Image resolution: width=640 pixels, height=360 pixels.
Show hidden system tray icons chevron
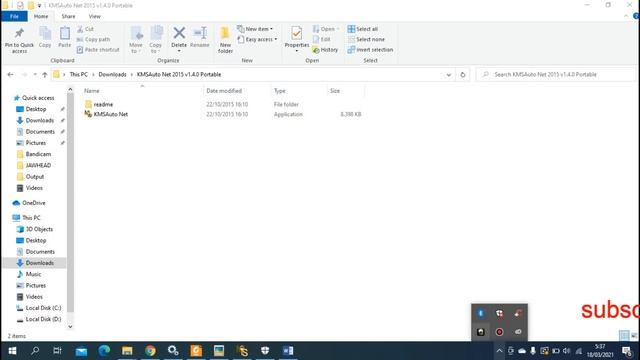[499, 351]
